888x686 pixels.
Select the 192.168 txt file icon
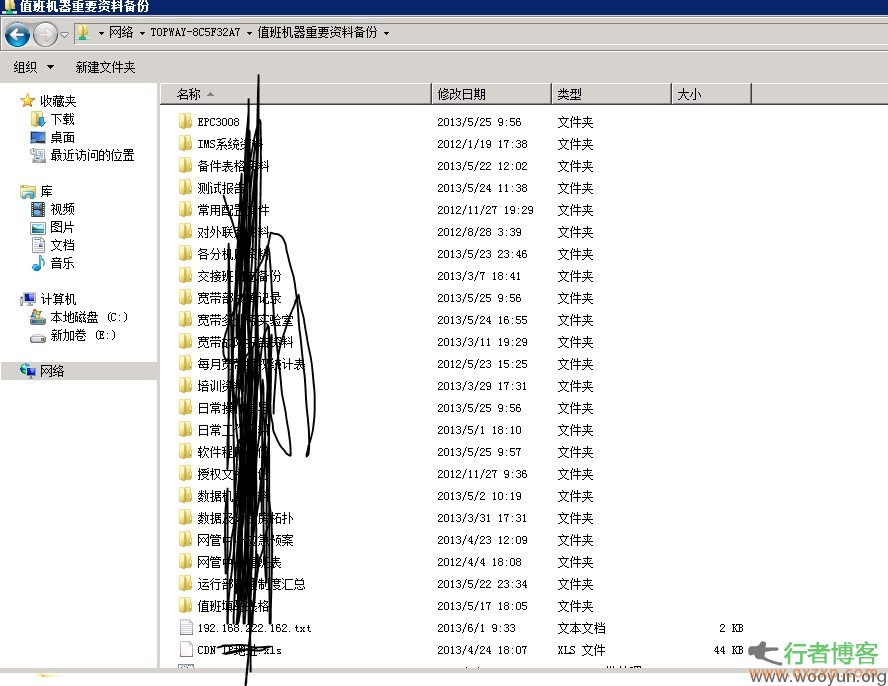pos(186,627)
